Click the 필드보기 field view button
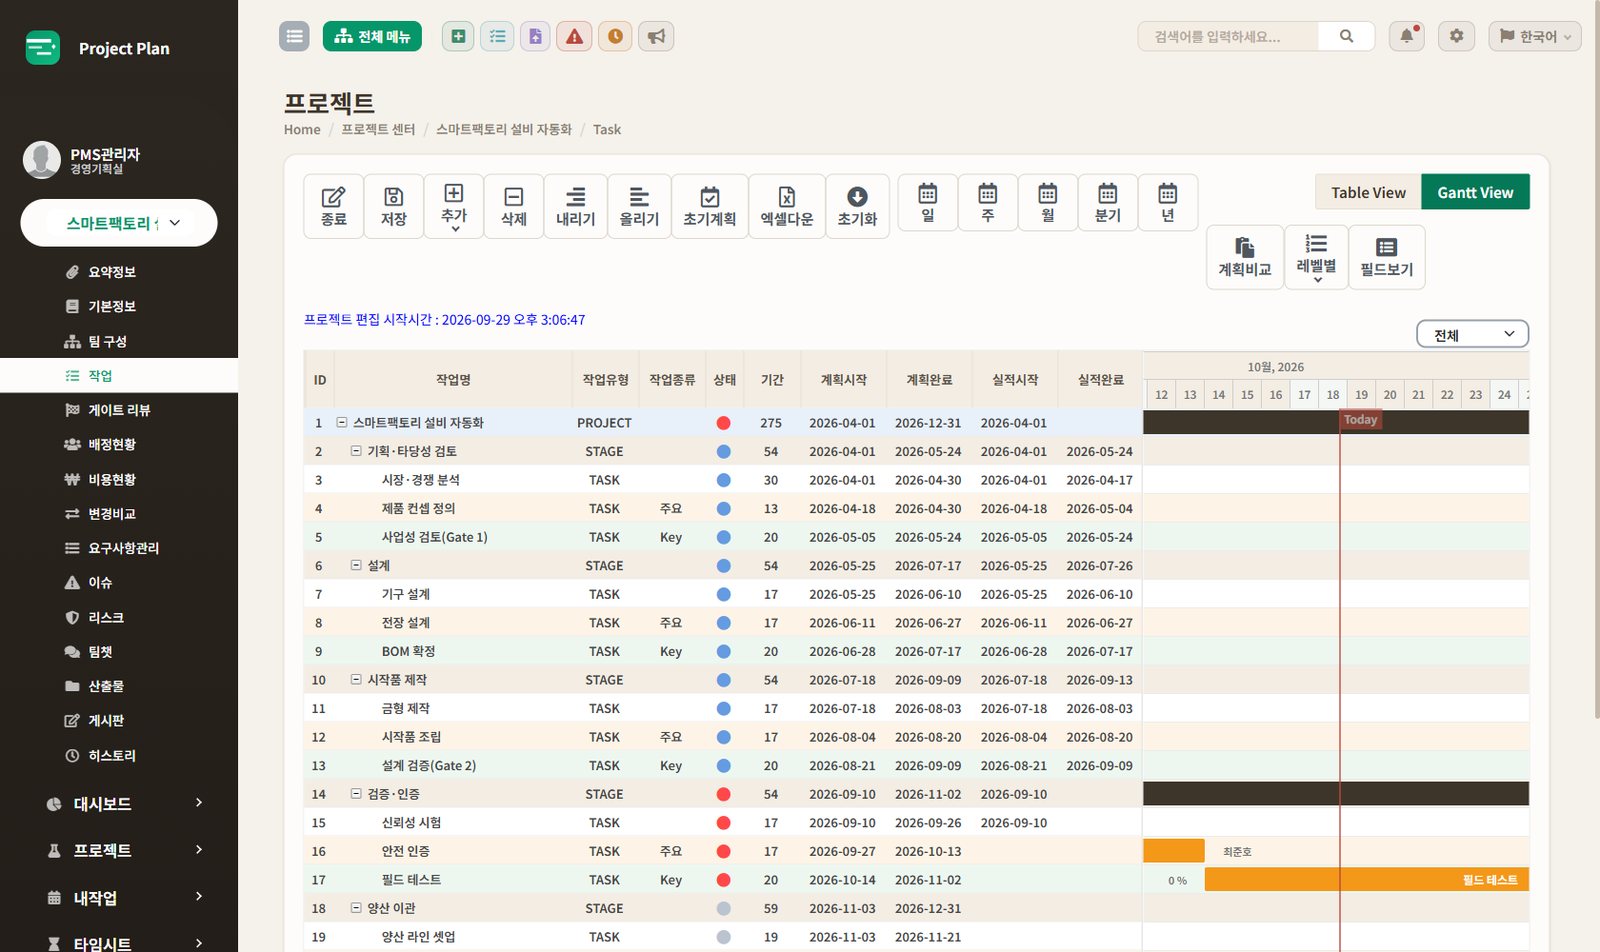Image resolution: width=1600 pixels, height=952 pixels. click(x=1387, y=257)
